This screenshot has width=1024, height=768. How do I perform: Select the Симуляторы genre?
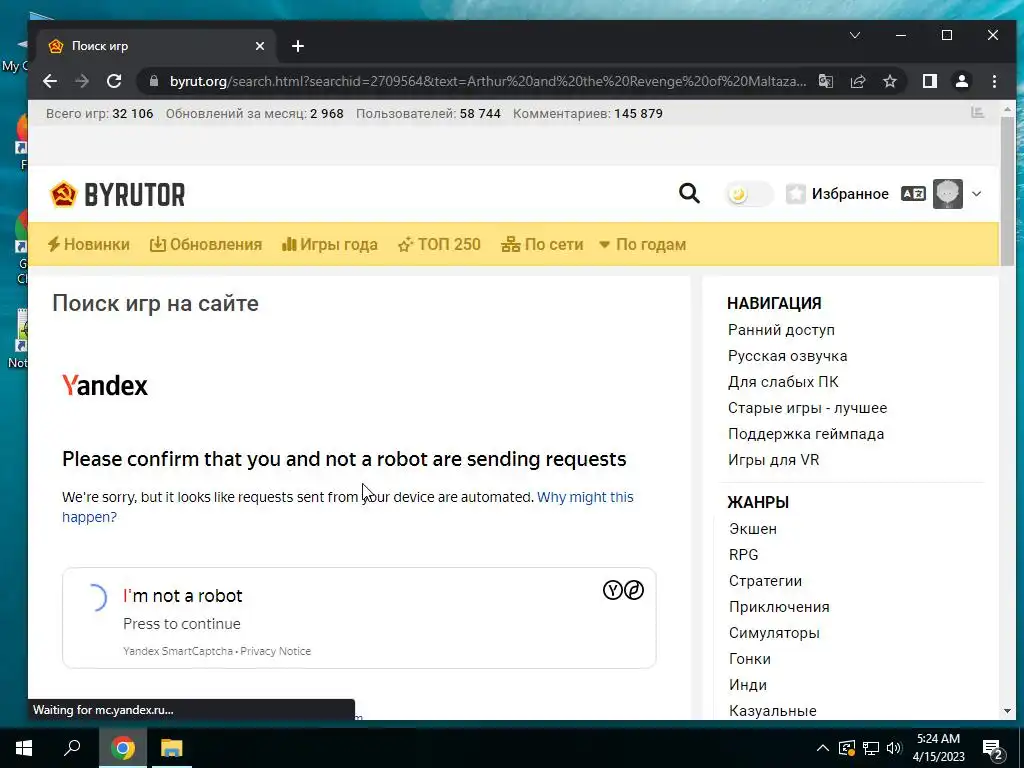click(774, 633)
